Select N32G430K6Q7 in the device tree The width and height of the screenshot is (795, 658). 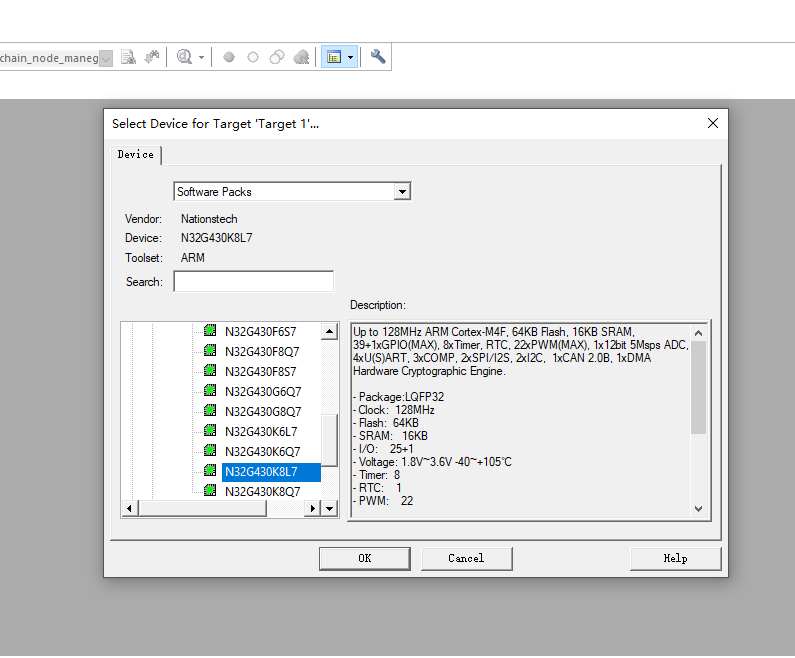tap(262, 451)
